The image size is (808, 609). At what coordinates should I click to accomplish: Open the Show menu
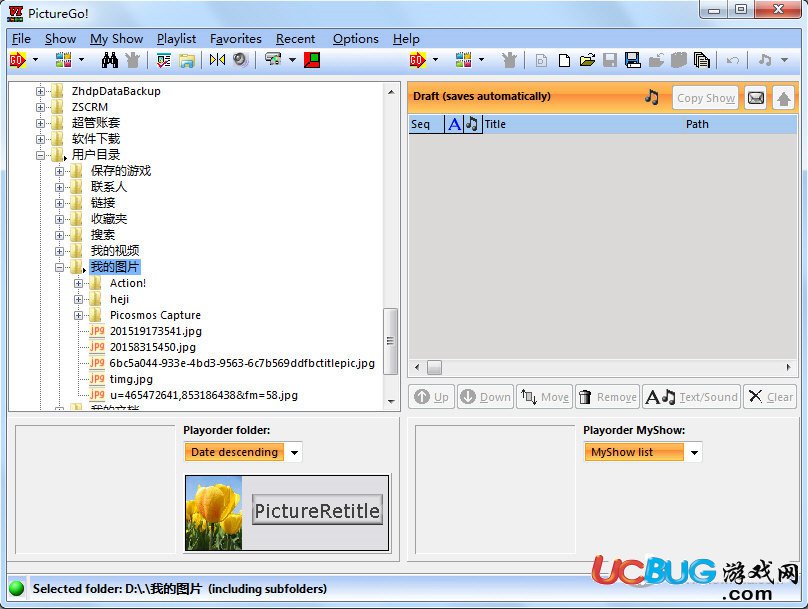[60, 39]
